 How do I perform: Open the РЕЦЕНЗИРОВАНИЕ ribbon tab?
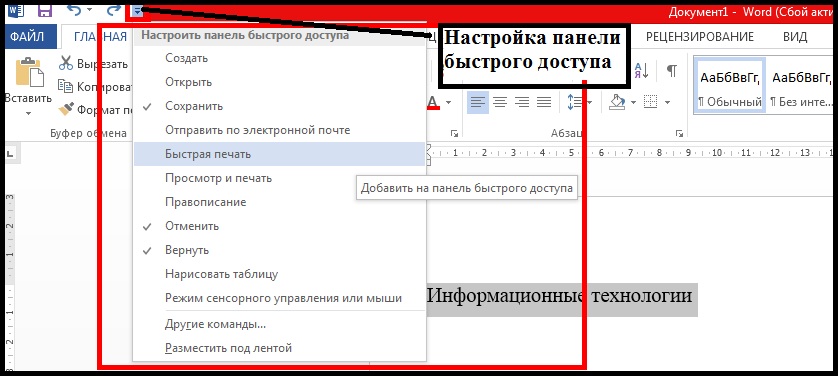tap(700, 36)
